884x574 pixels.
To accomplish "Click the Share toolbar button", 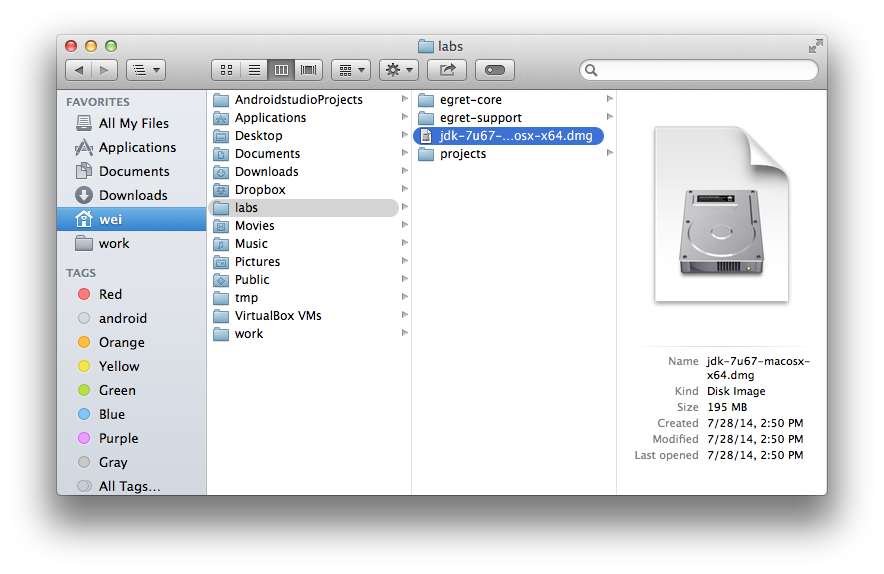I will pos(447,70).
